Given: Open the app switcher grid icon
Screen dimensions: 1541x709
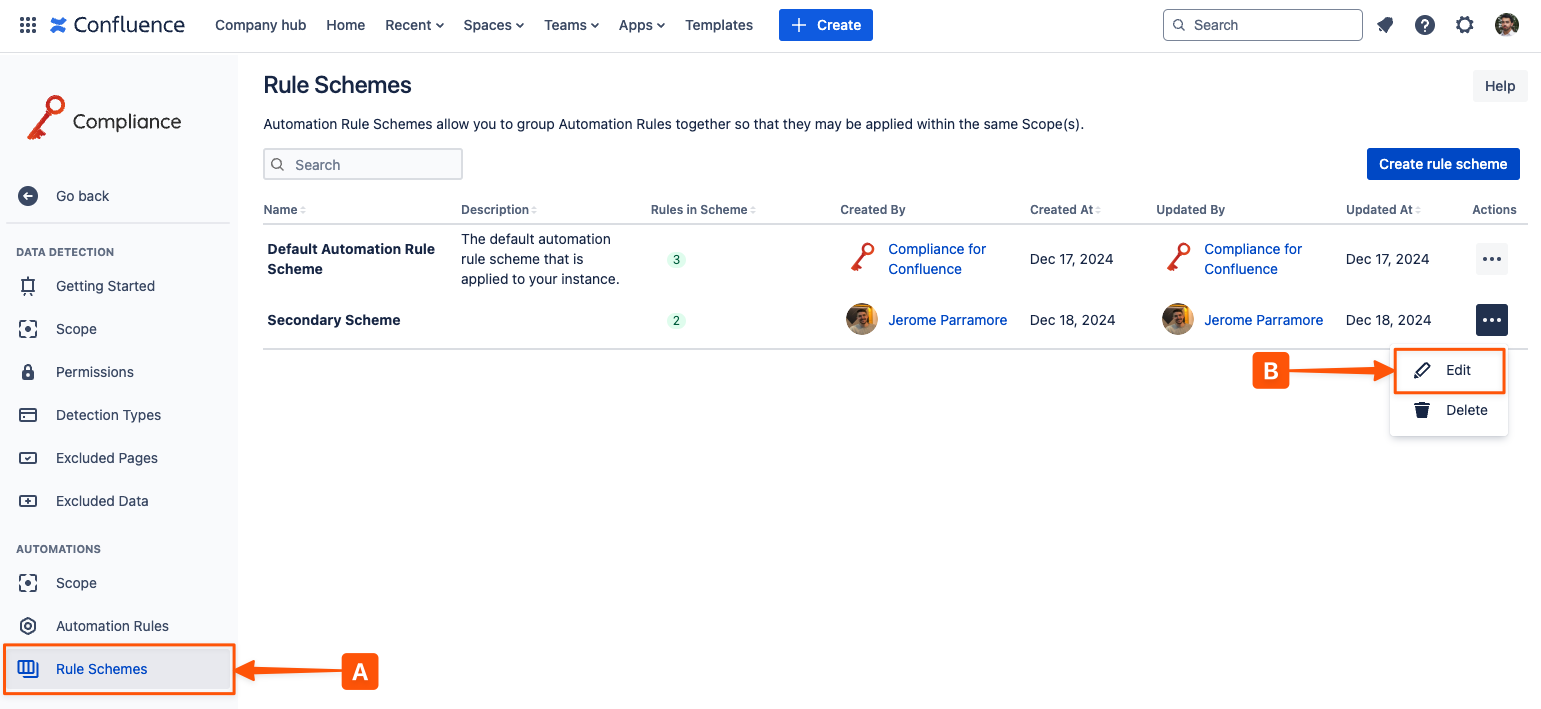Looking at the screenshot, I should pos(28,25).
